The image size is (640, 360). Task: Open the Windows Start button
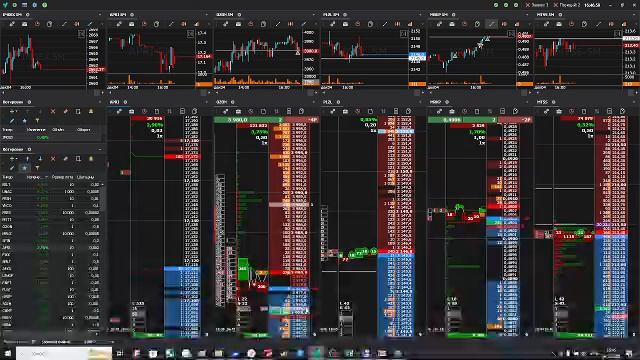coord(7,353)
